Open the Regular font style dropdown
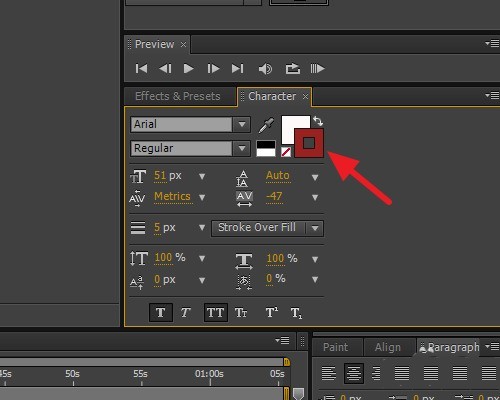The height and width of the screenshot is (400, 500). [242, 148]
